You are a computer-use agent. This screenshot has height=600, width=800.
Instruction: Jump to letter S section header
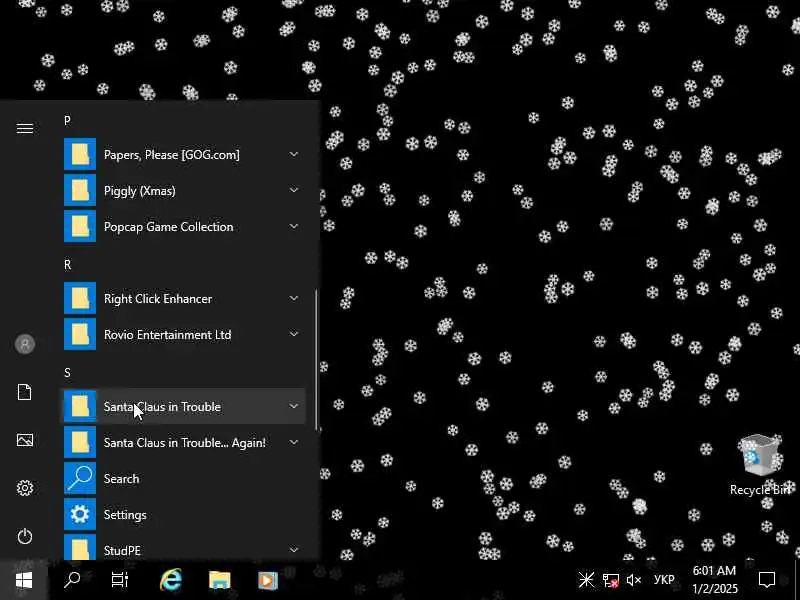point(67,372)
